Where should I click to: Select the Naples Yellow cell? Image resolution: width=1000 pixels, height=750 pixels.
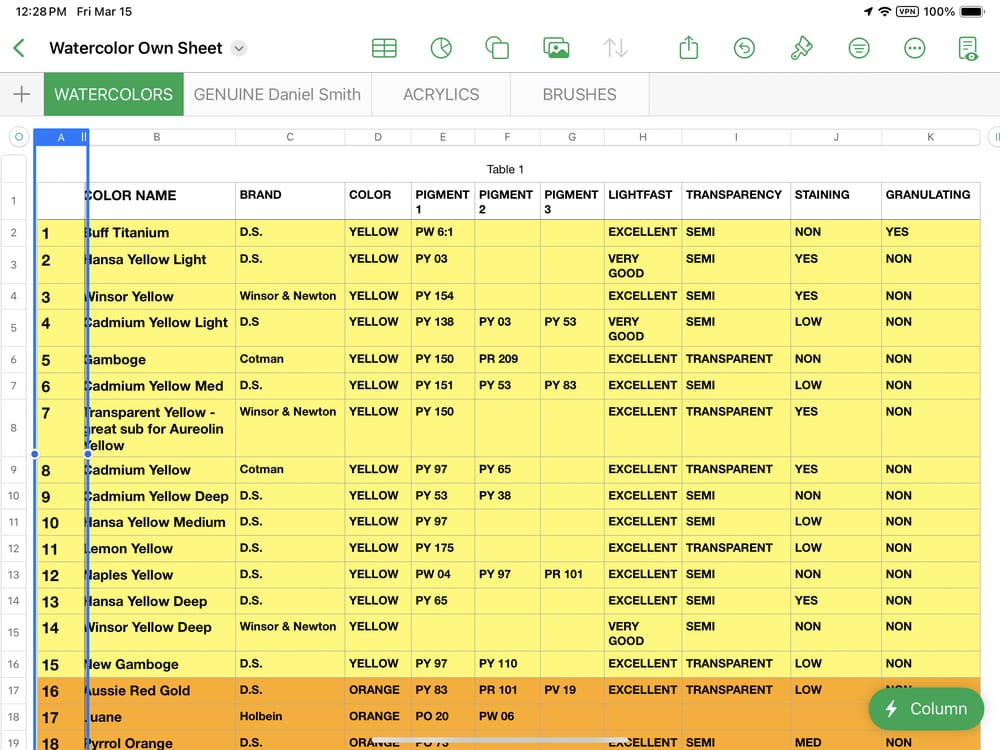click(x=161, y=575)
